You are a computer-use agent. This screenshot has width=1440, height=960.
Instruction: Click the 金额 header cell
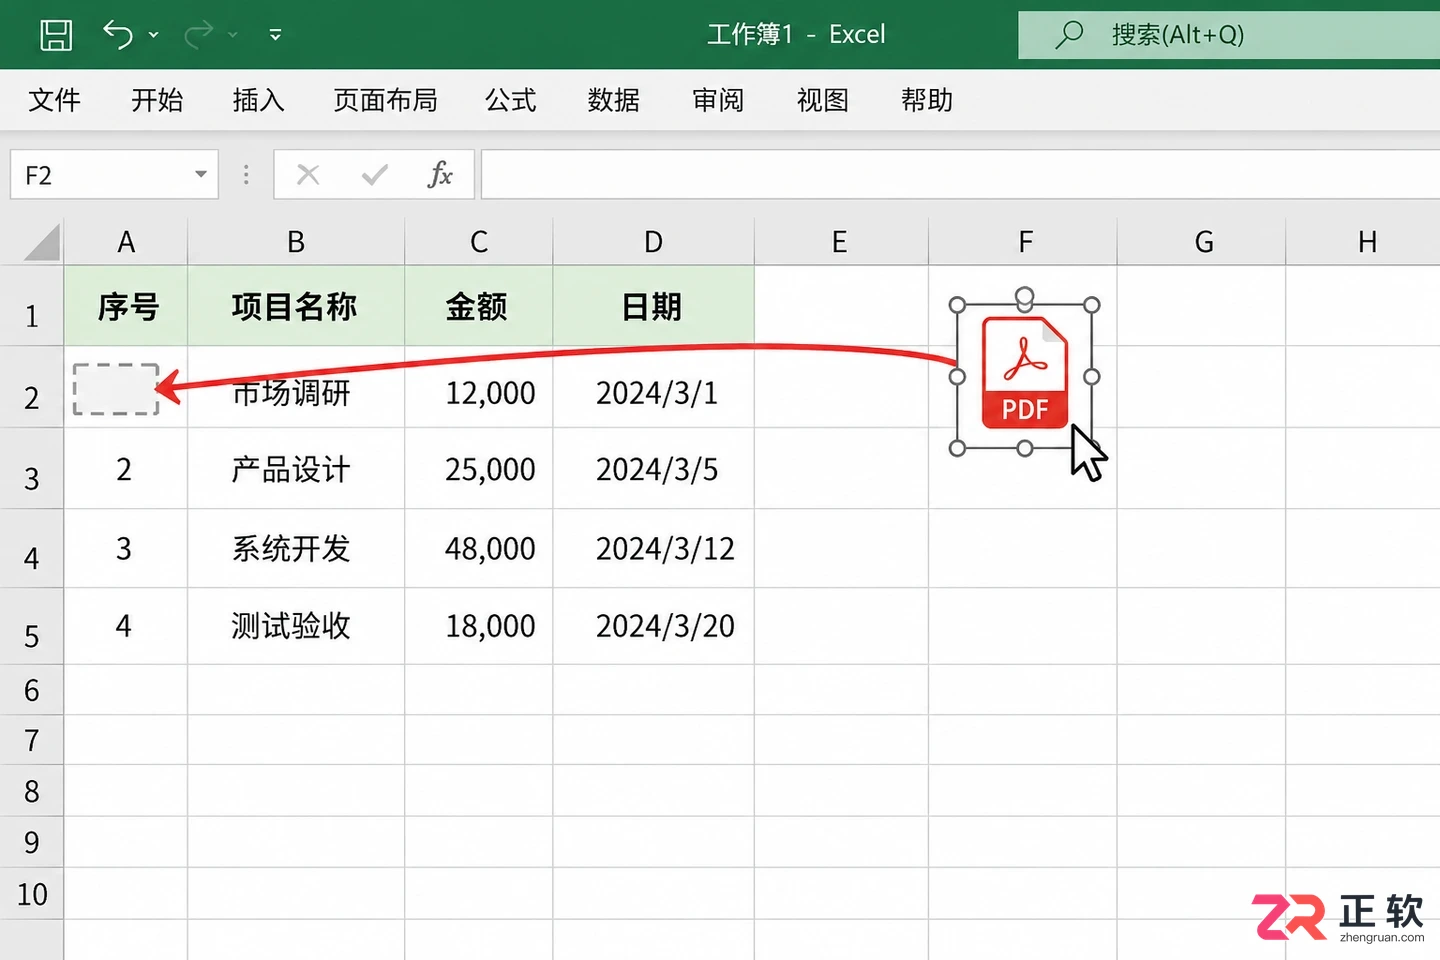coord(479,306)
